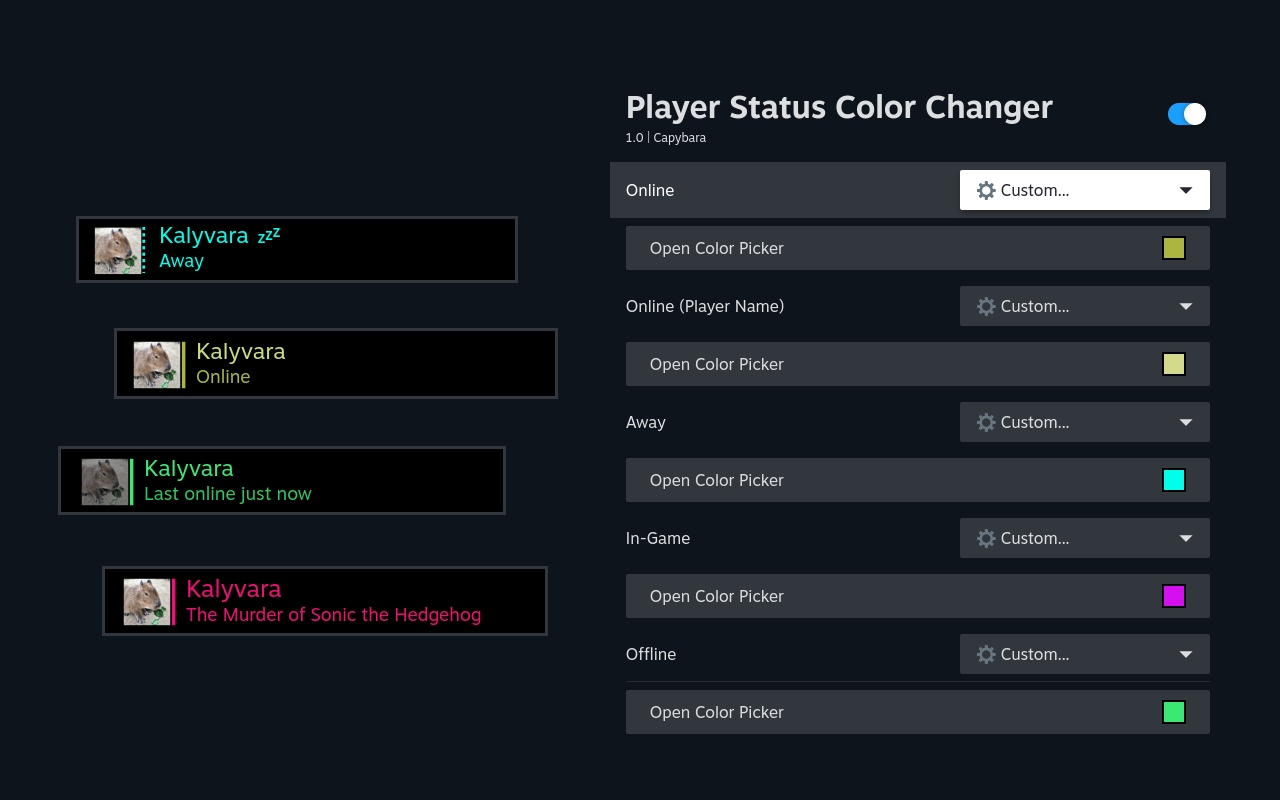Open Color Picker under In-Game row

click(918, 596)
